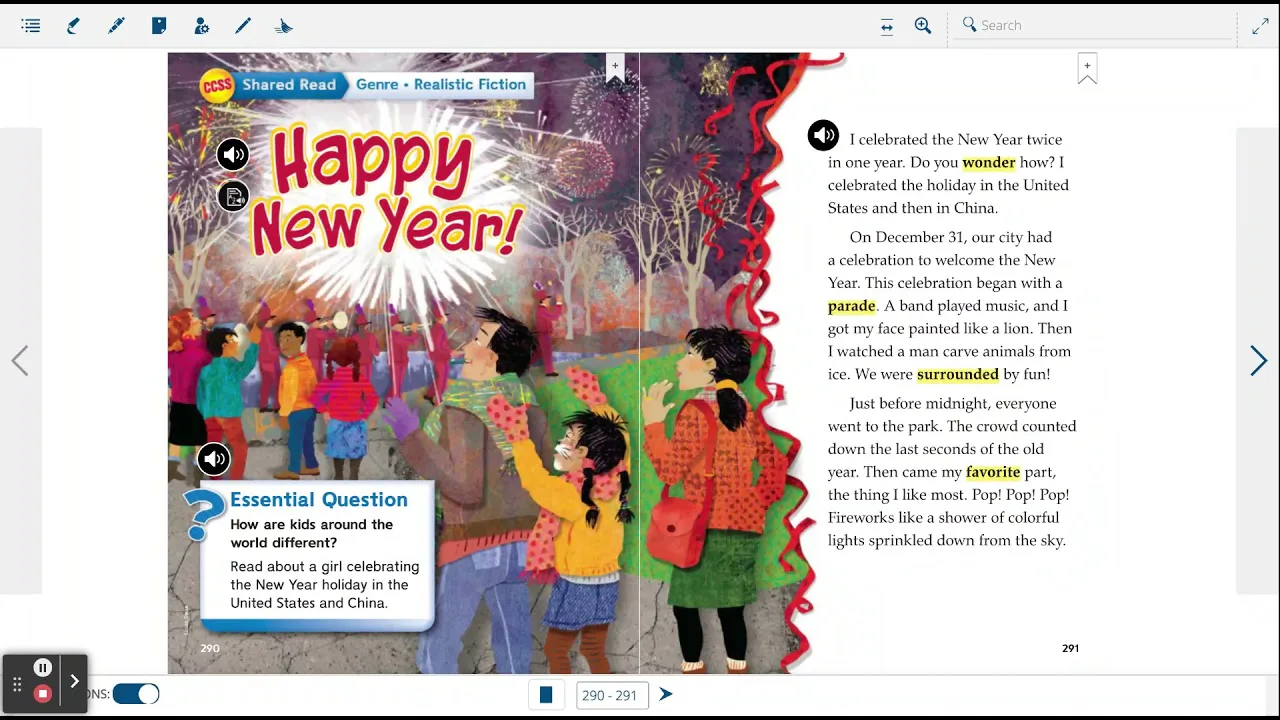Click the plus expander above page 291
The width and height of the screenshot is (1280, 720).
[1087, 65]
